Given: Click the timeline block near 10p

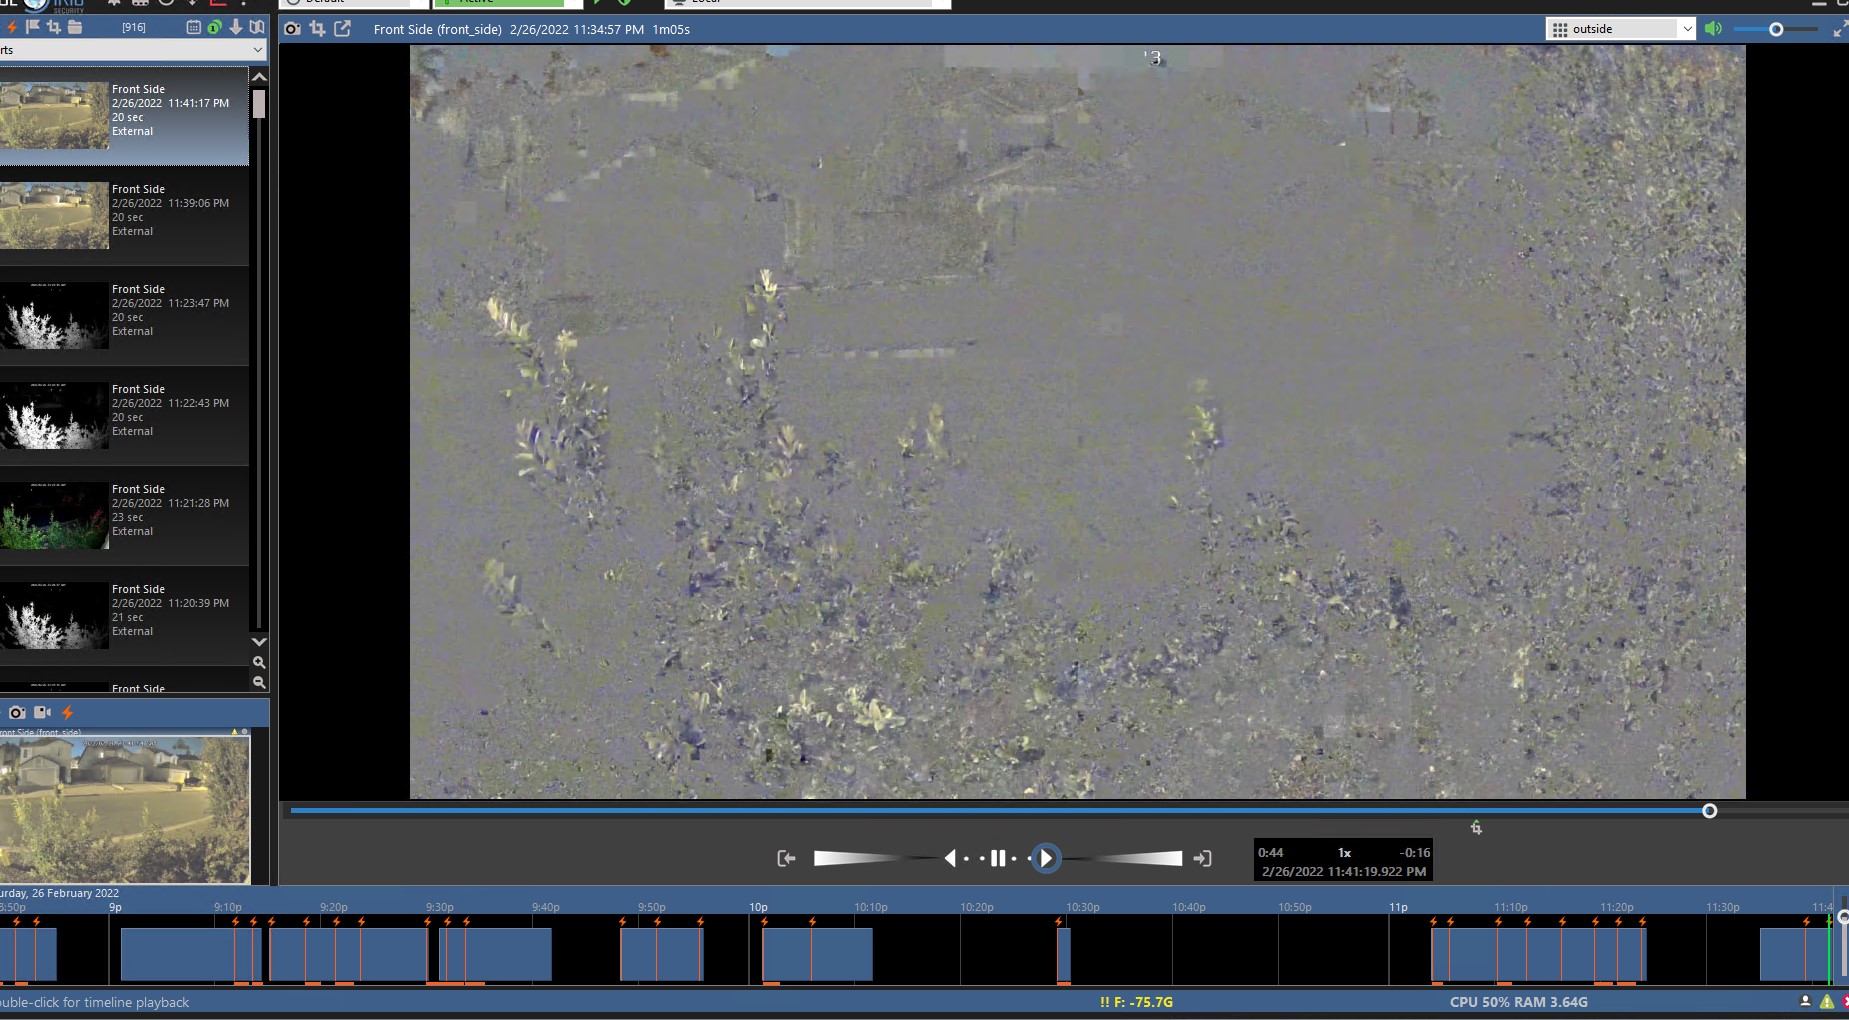Looking at the screenshot, I should click(x=817, y=954).
